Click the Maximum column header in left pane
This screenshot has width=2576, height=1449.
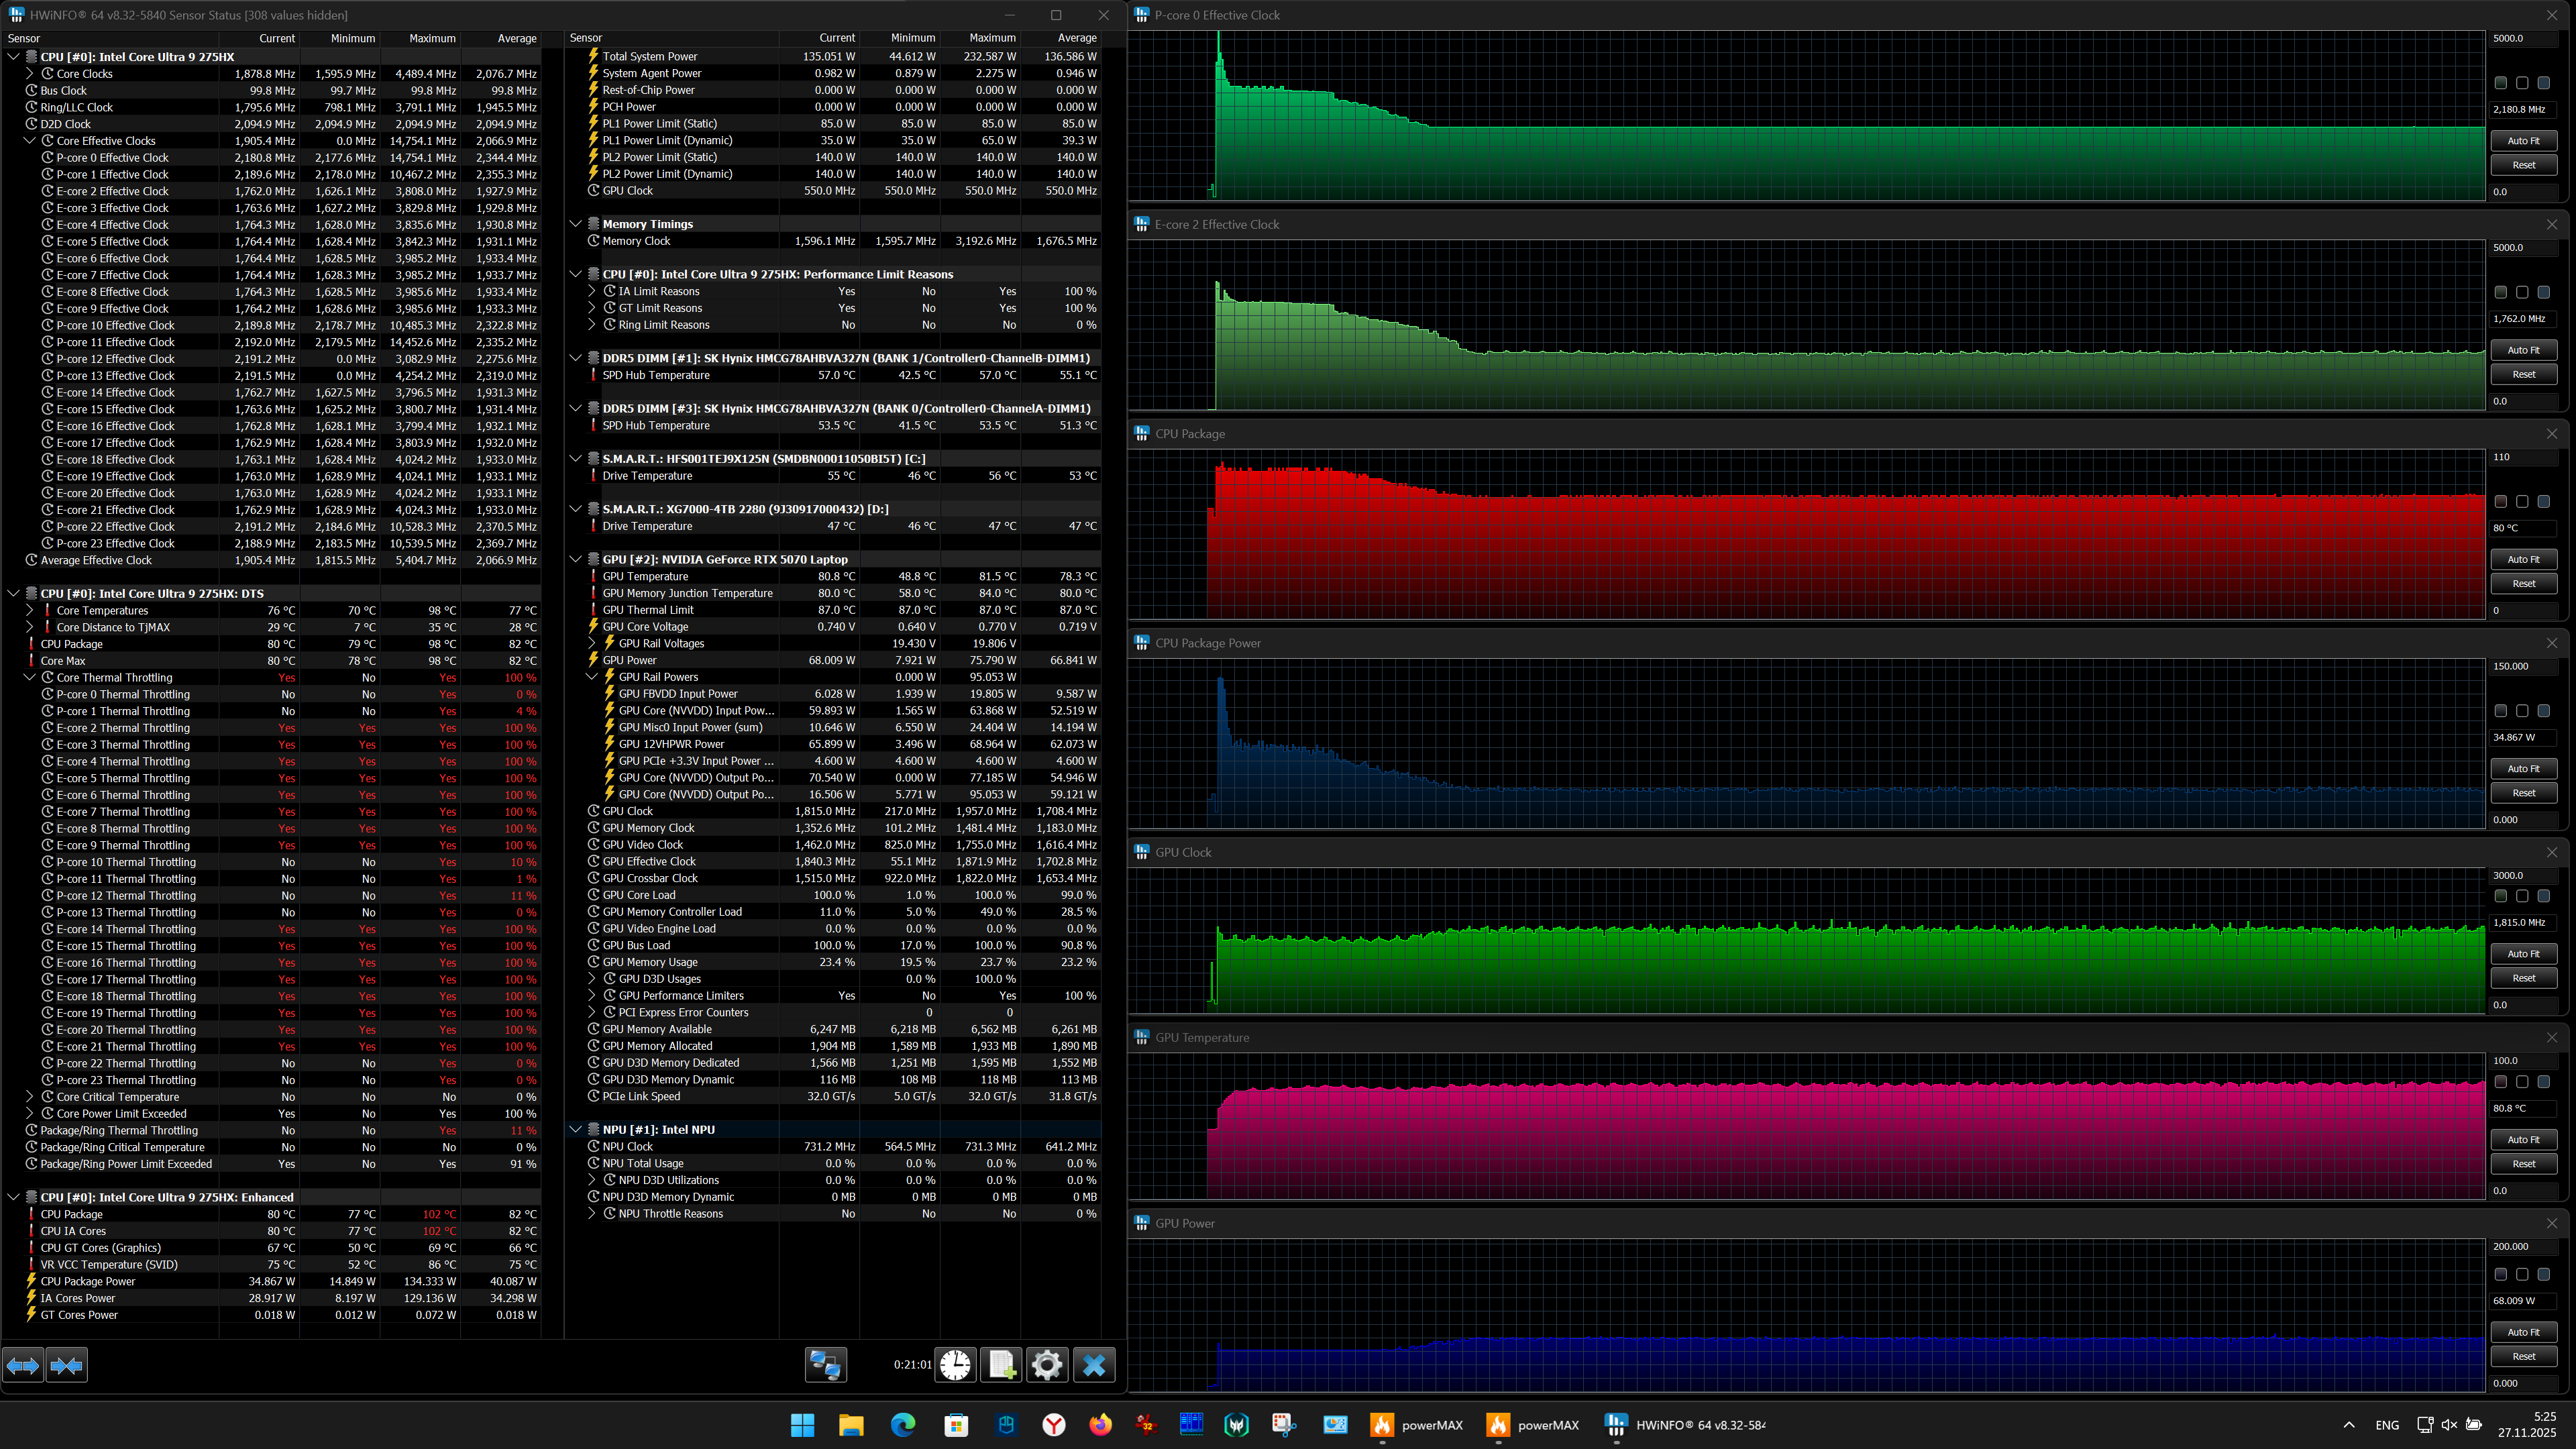tap(432, 38)
